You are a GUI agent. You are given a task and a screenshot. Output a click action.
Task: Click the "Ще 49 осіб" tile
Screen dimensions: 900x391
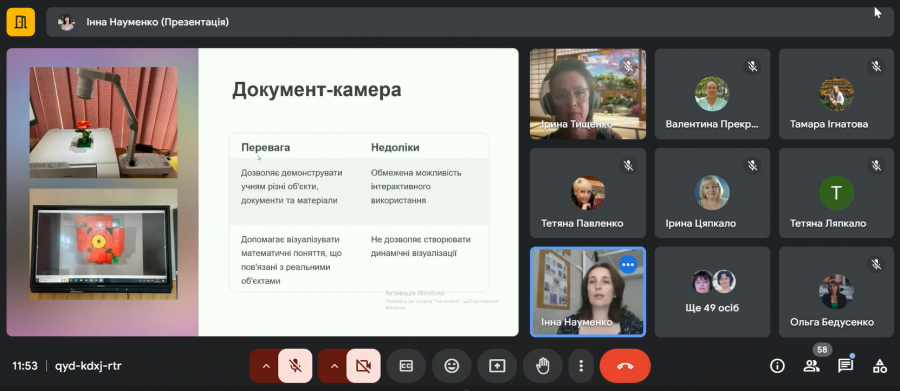pos(712,292)
